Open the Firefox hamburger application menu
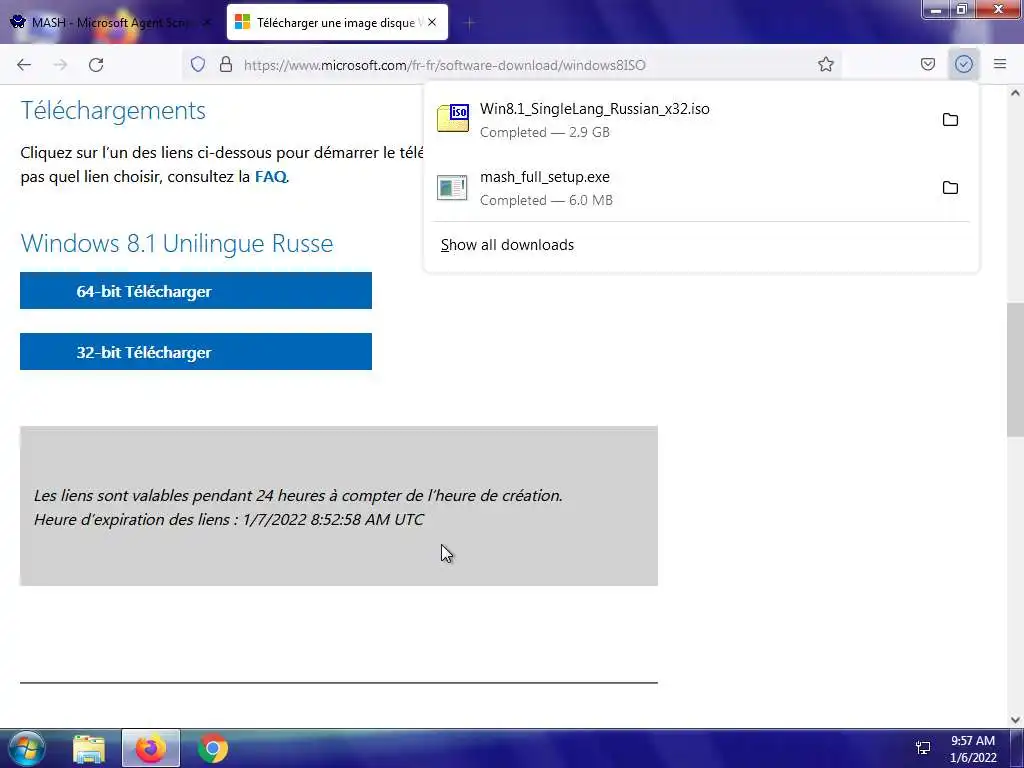The width and height of the screenshot is (1024, 768). [x=1000, y=64]
